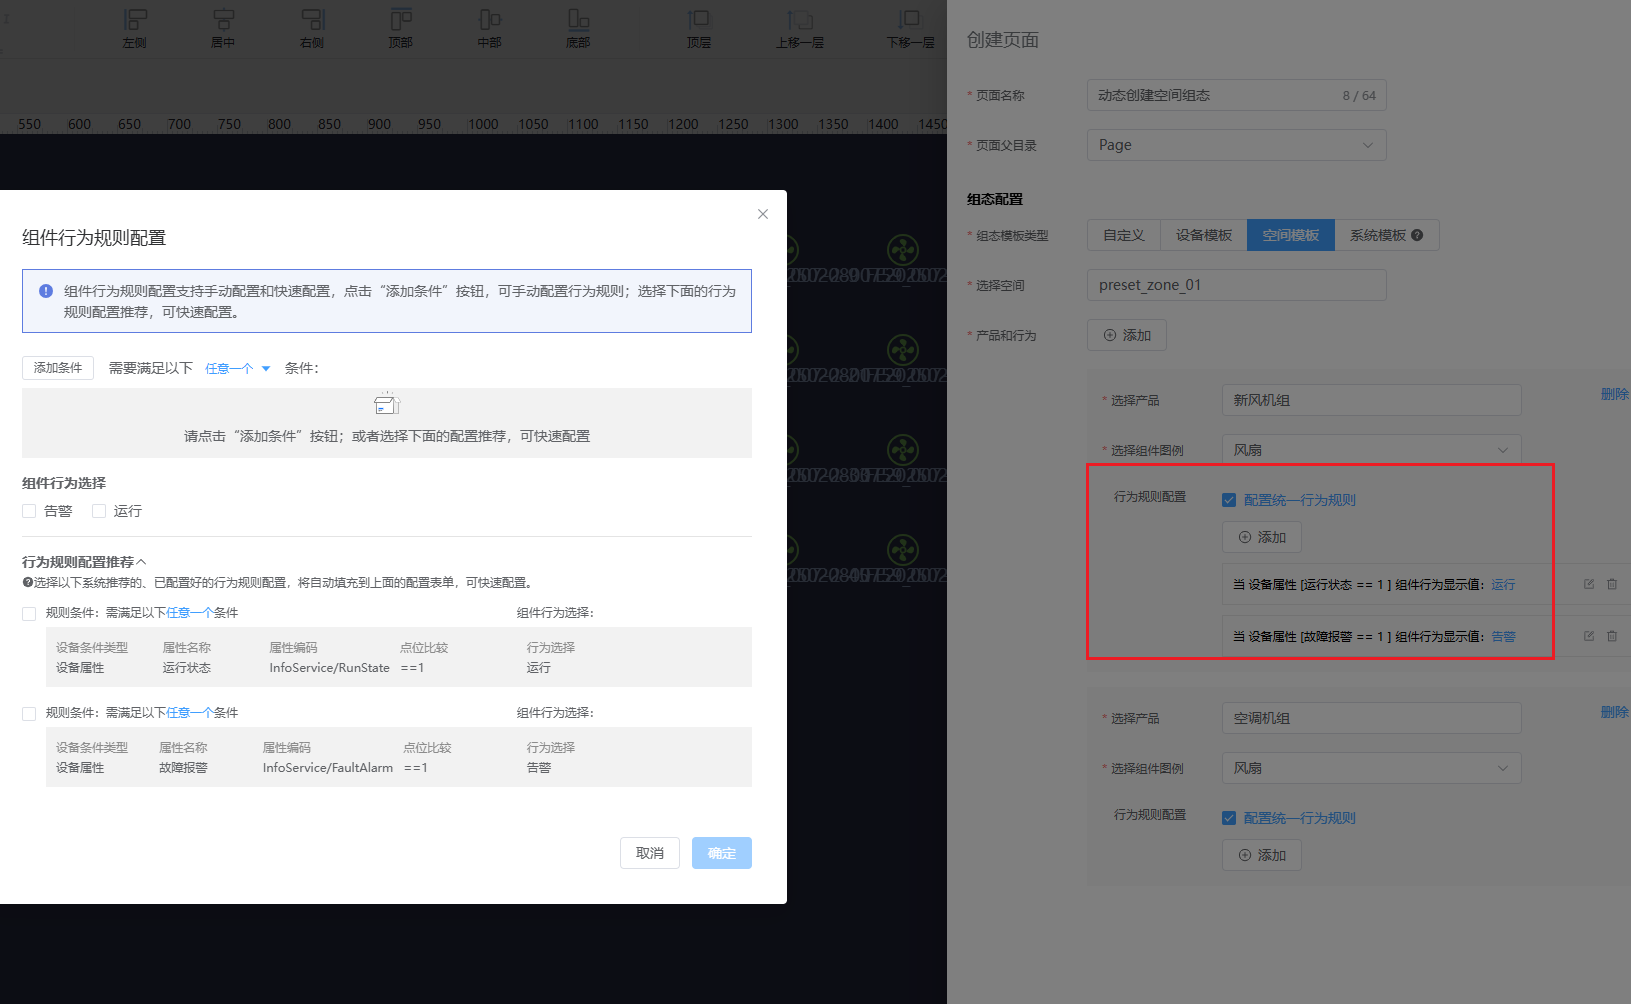Click the 添加条件 button
1631x1004 pixels.
pyautogui.click(x=58, y=368)
